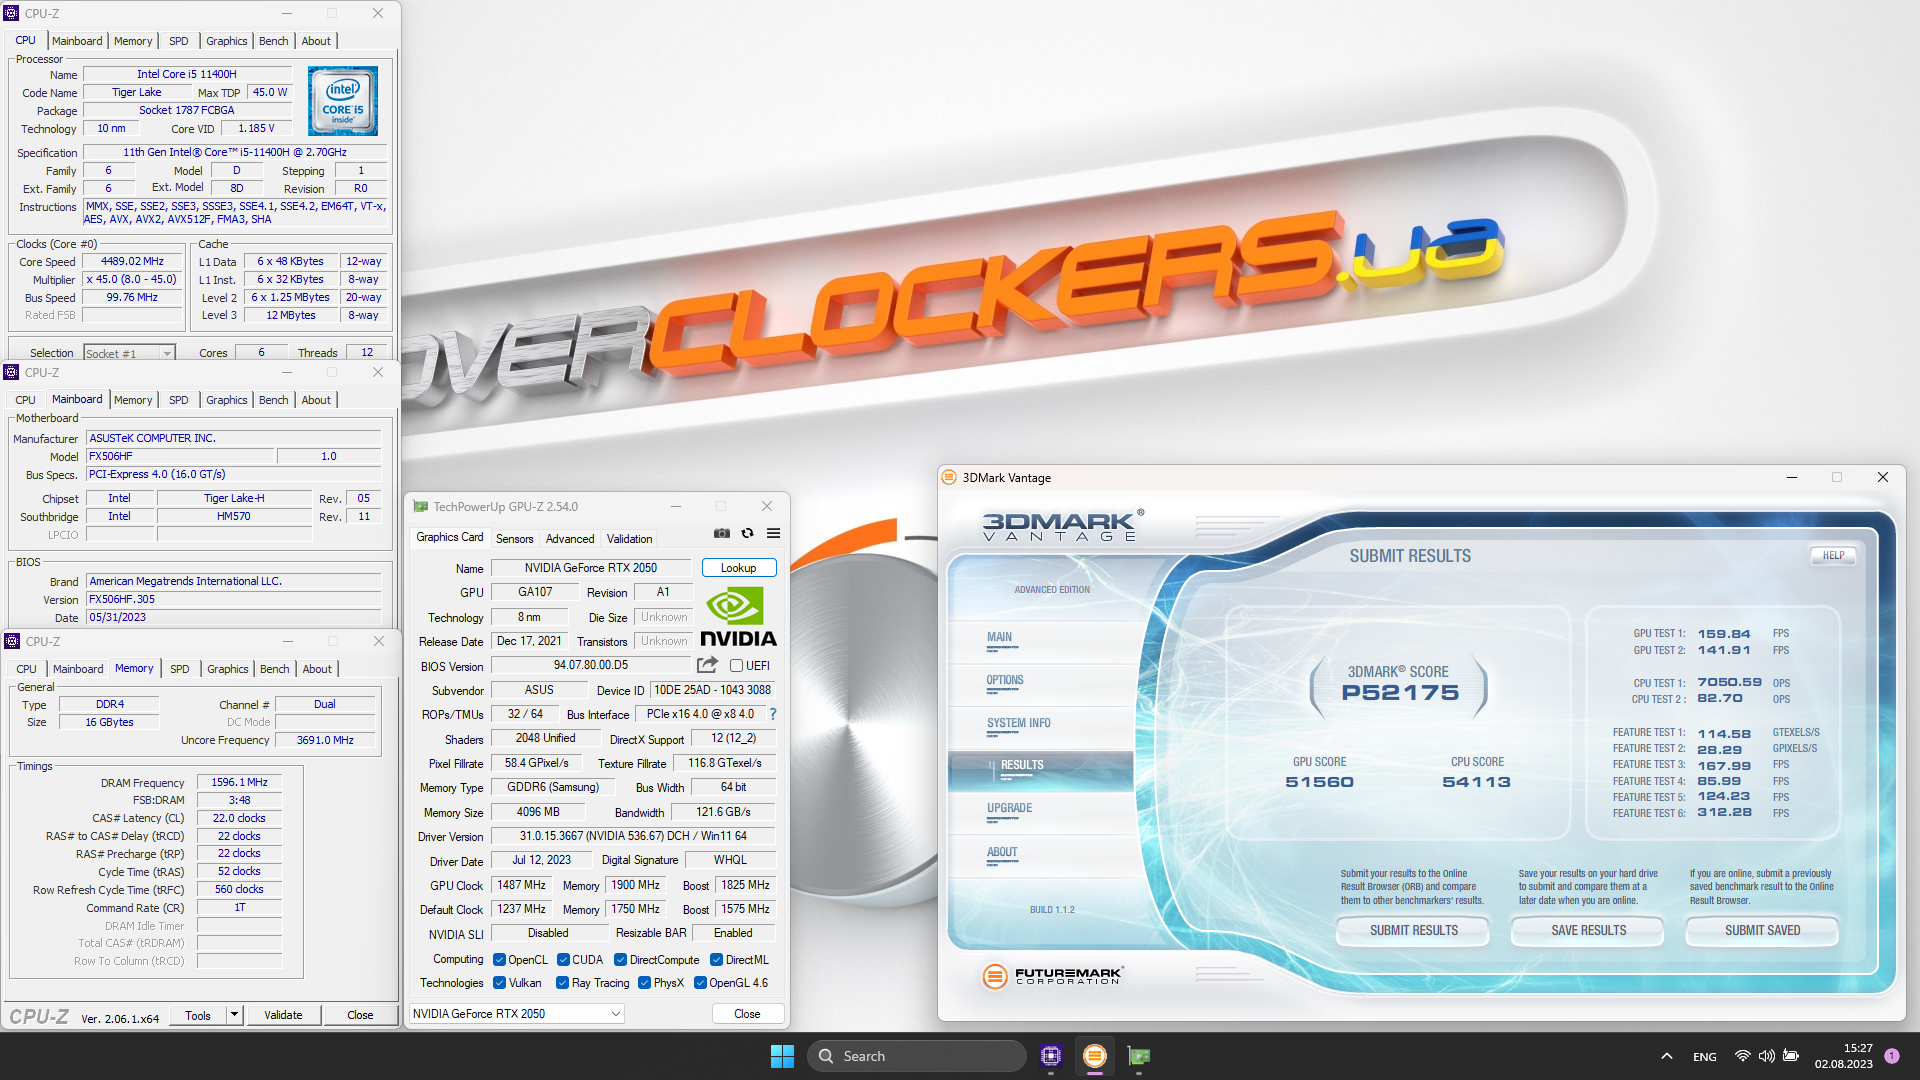Open CPU-Z from the taskbar
Viewport: 1920px width, 1080px height.
click(x=1050, y=1056)
